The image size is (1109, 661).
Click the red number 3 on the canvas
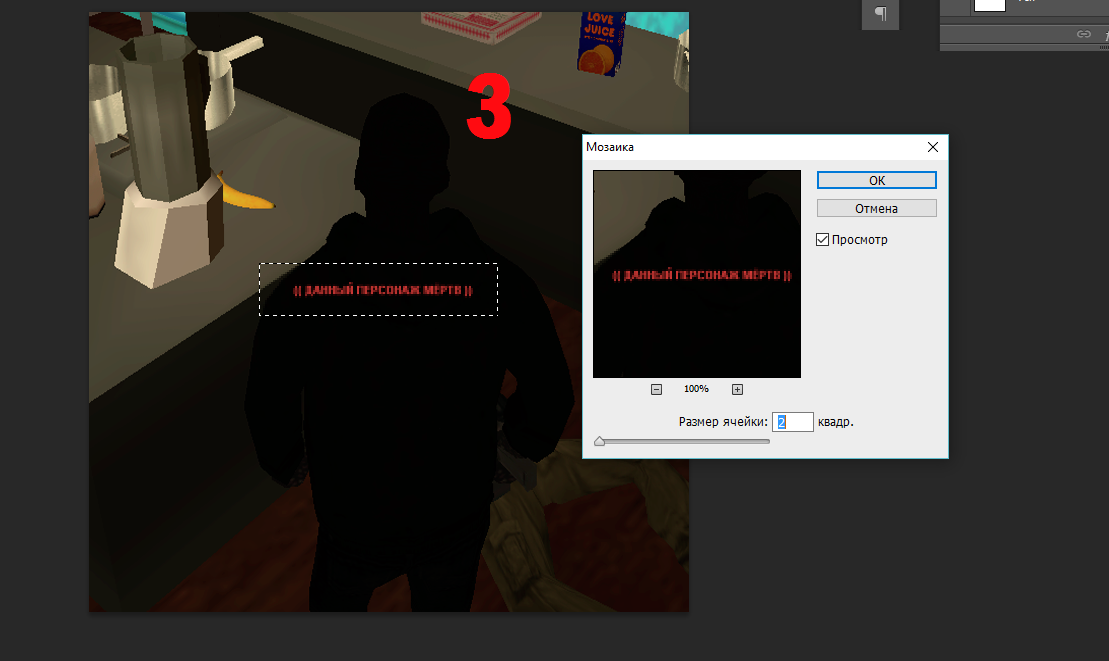490,109
